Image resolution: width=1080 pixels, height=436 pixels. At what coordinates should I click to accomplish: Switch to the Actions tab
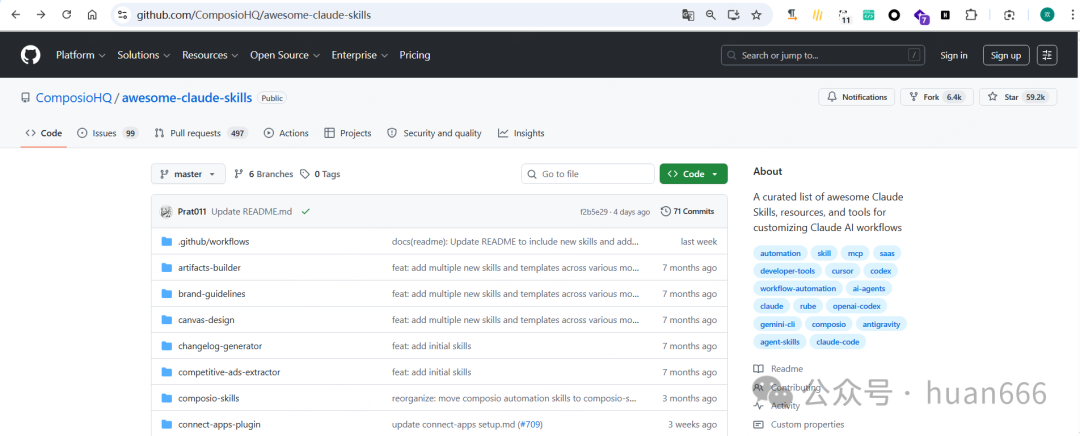(x=286, y=133)
